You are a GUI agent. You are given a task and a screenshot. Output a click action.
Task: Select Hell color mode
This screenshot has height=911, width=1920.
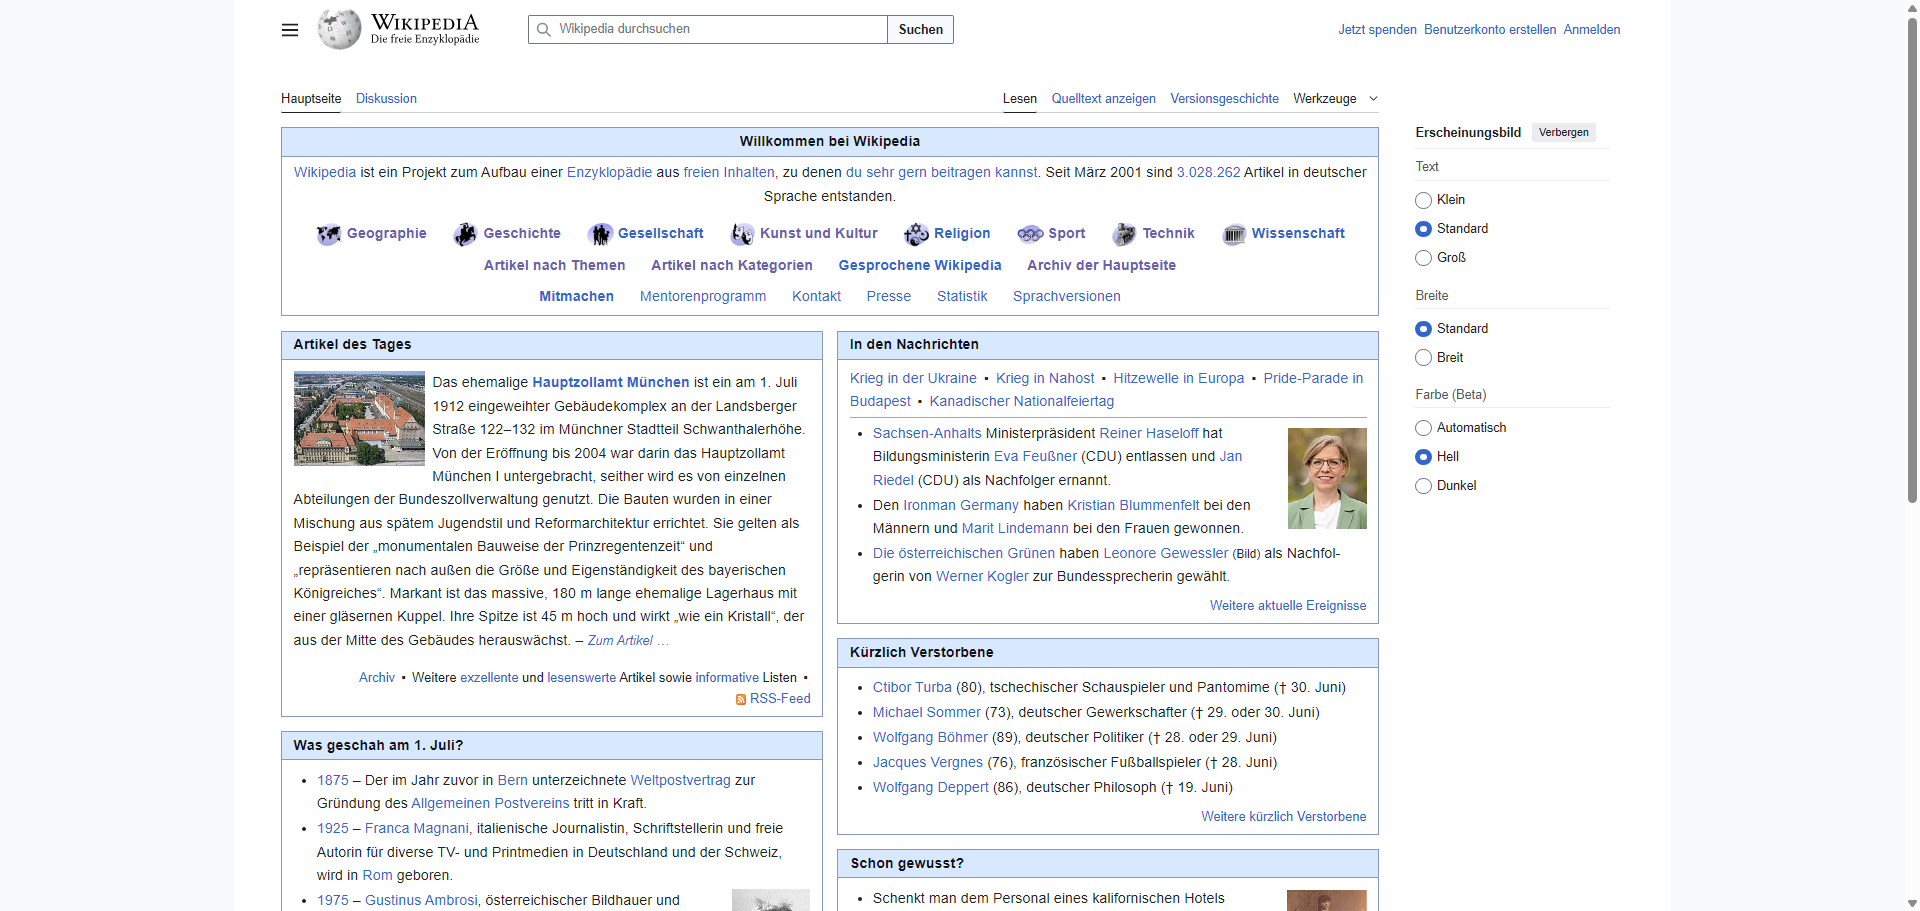1423,457
